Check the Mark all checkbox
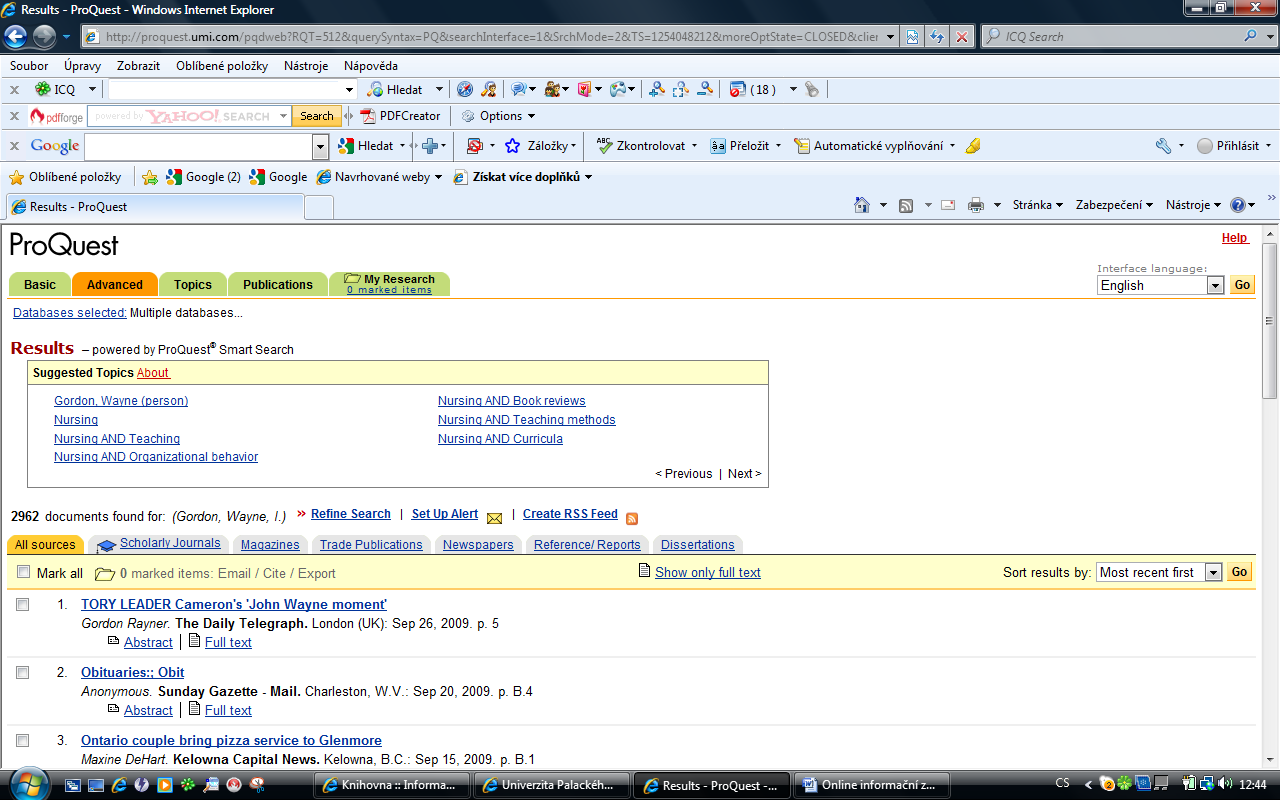 (x=24, y=572)
